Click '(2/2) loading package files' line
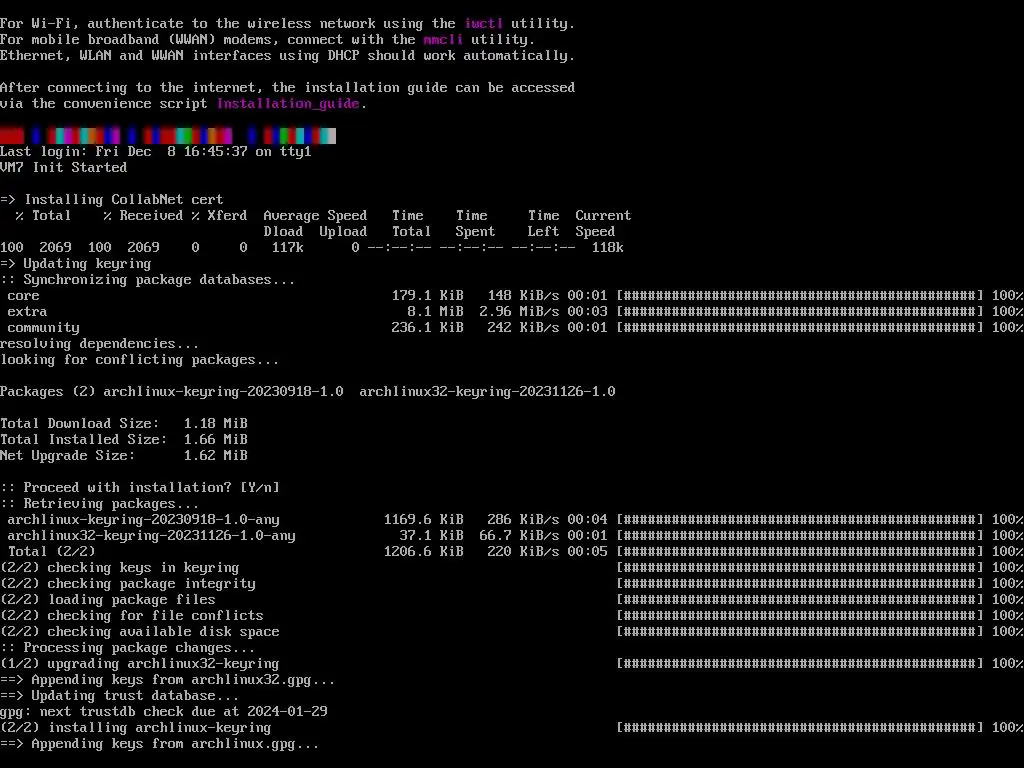Viewport: 1024px width, 768px height. tap(108, 600)
